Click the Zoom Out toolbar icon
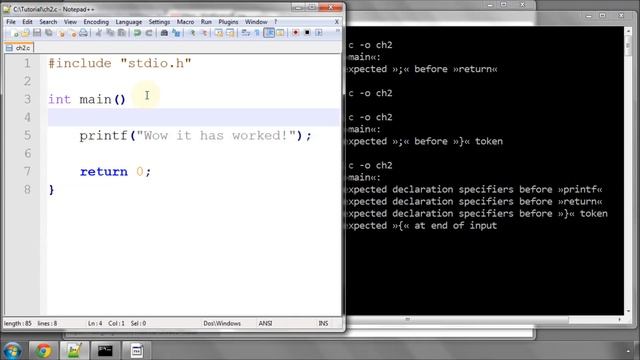The image size is (640, 360). [204, 33]
